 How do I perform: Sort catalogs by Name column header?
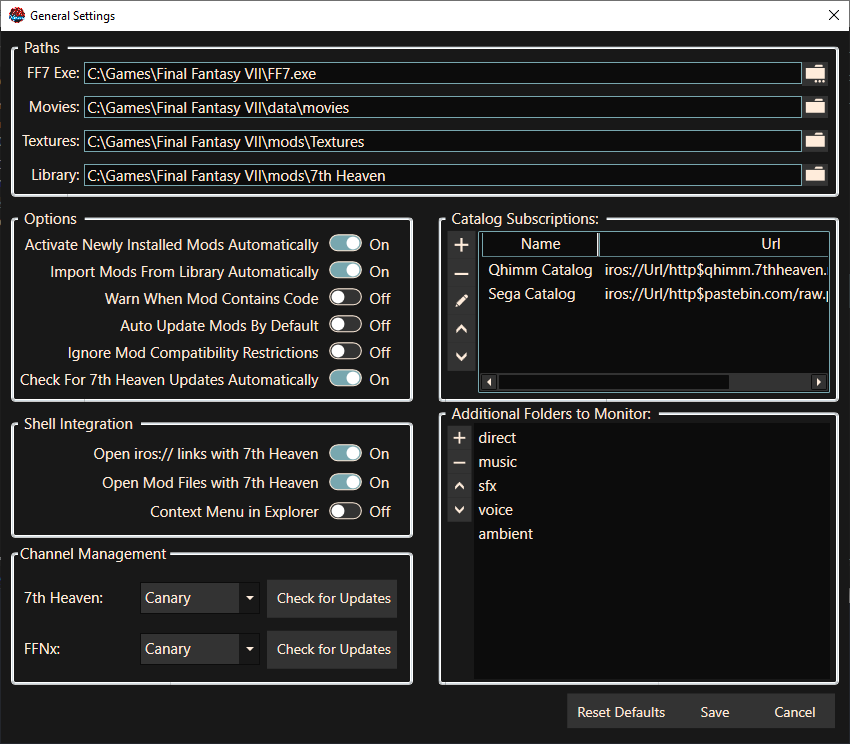tap(540, 244)
